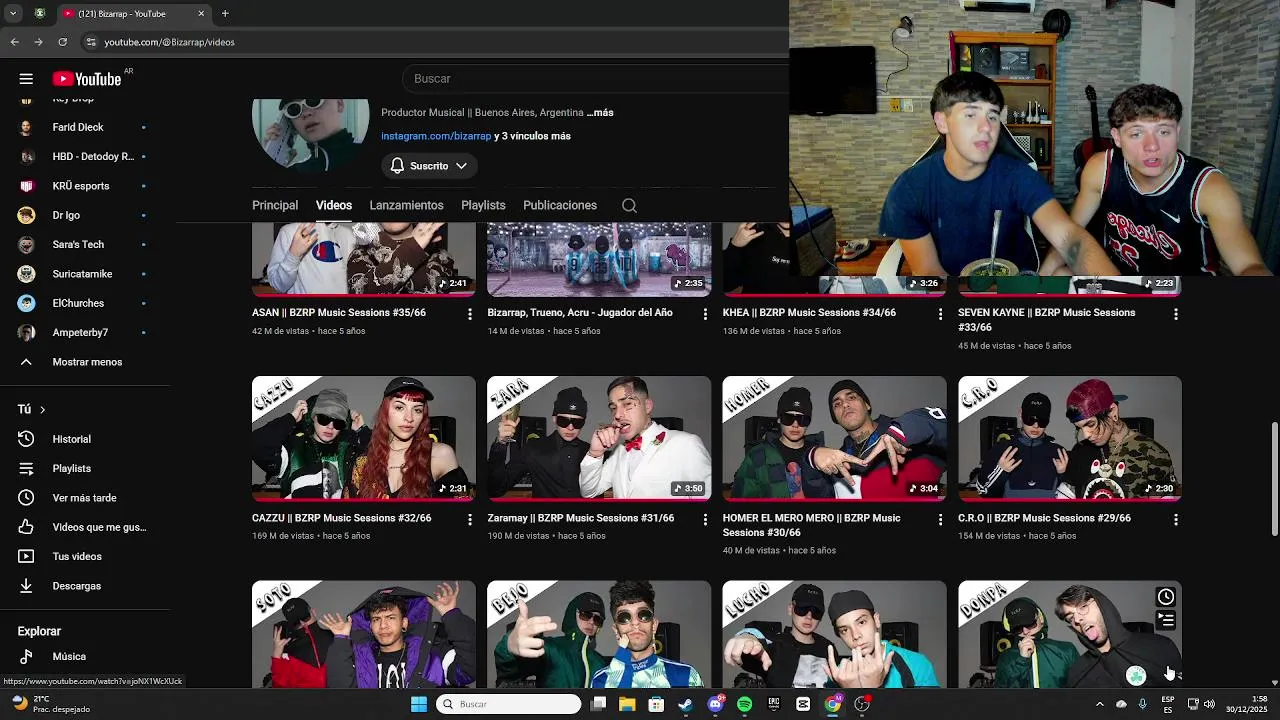Add DONPA video to Watch Later

tap(1166, 597)
